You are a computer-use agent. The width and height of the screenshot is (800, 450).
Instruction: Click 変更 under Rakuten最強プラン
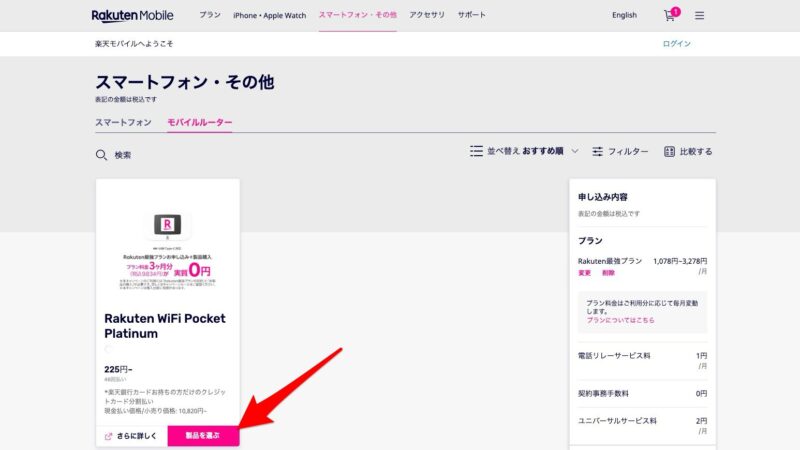[584, 273]
